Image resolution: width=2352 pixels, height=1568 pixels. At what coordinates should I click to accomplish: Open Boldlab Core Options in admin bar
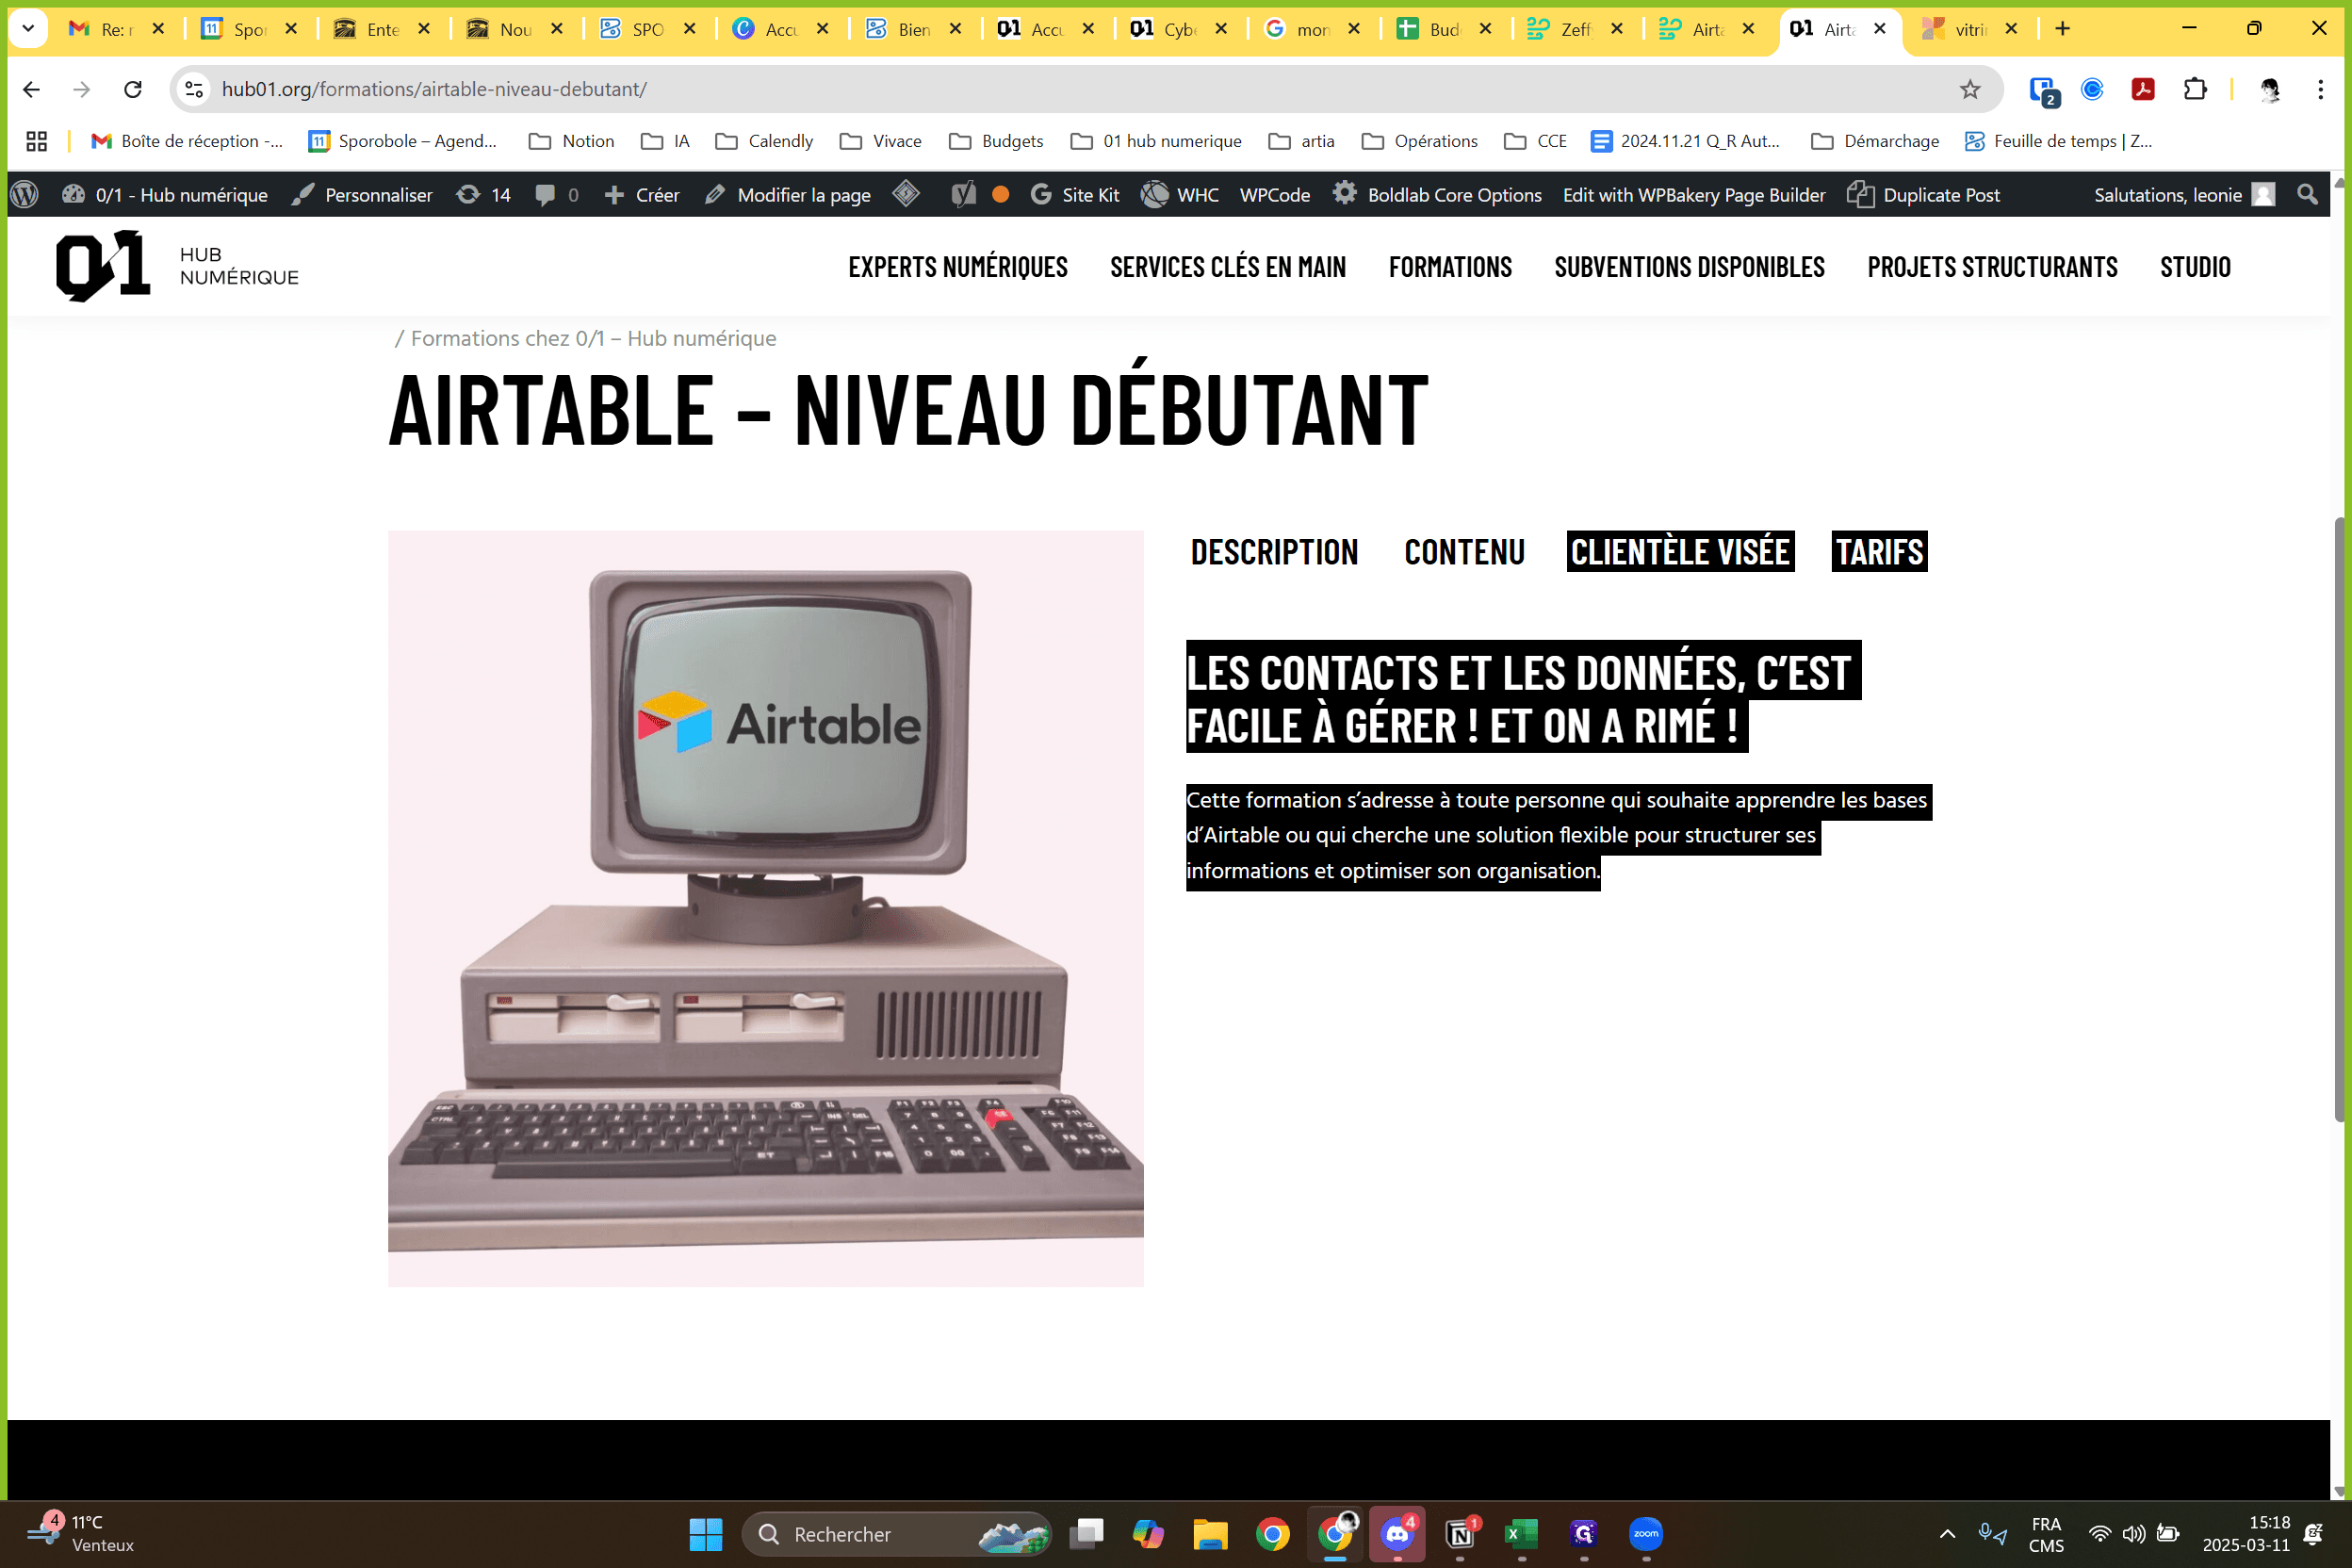tap(1437, 195)
